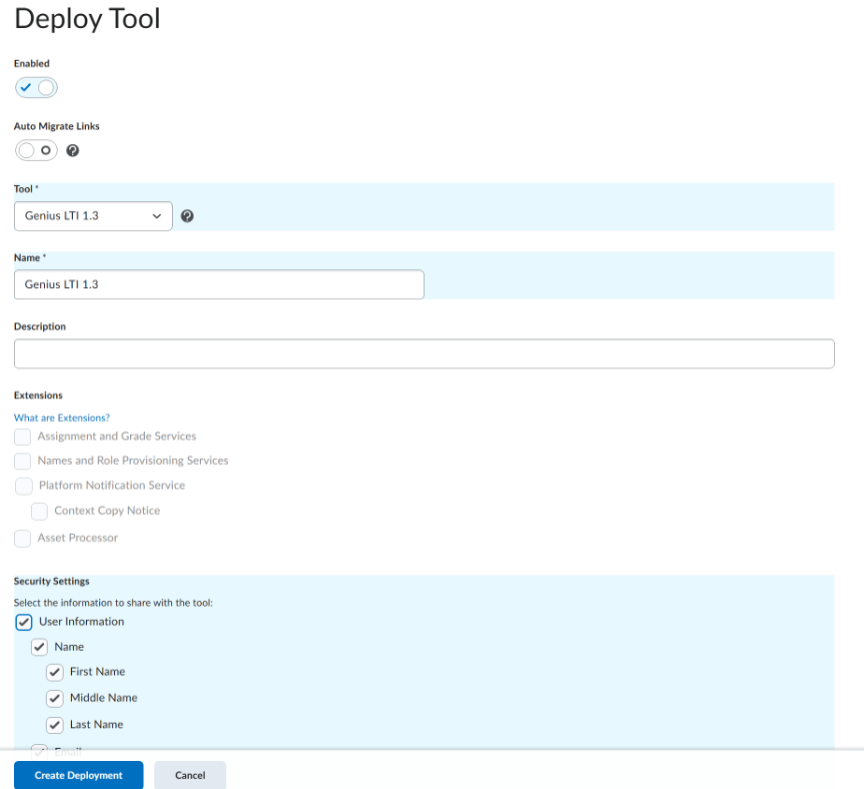Uncheck the Last Name checkbox
The image size is (864, 789).
[55, 725]
